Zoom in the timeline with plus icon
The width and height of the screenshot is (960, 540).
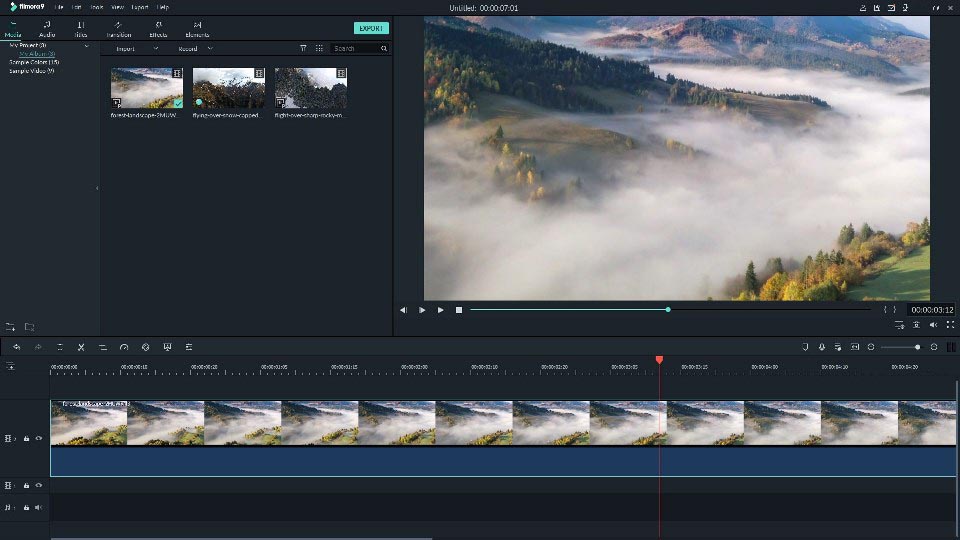[934, 347]
